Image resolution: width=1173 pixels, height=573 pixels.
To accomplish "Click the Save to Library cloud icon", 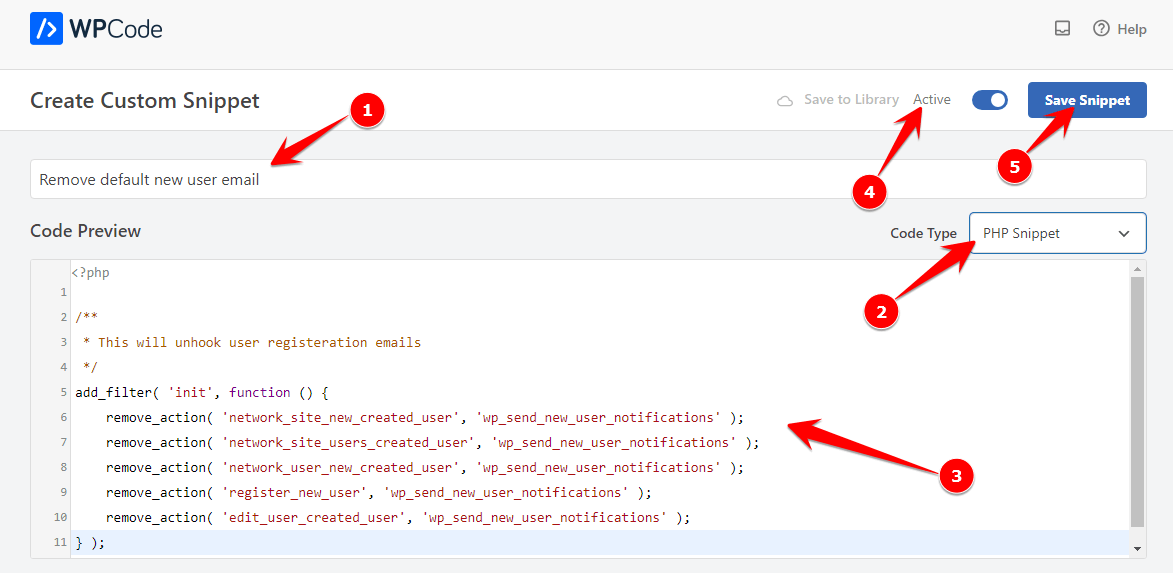I will [785, 100].
